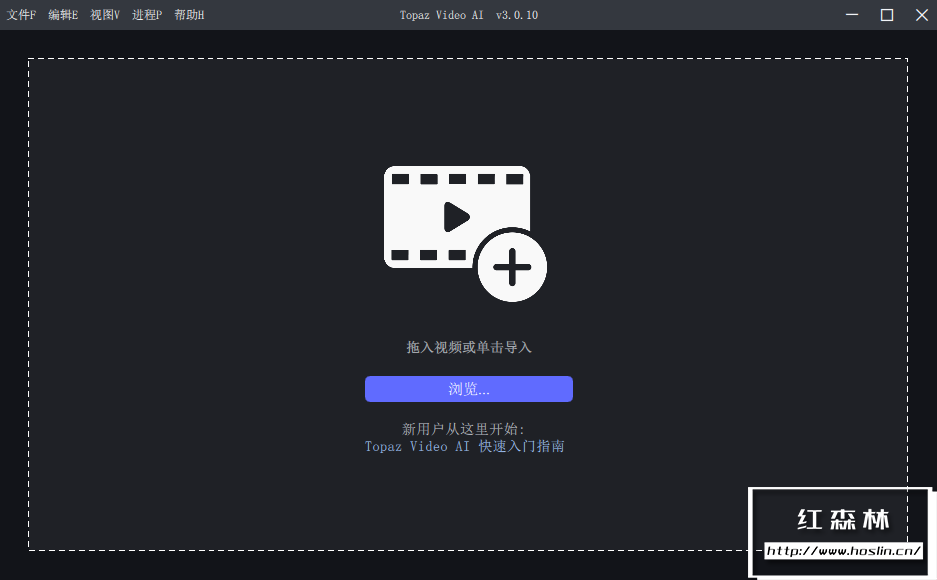The width and height of the screenshot is (937, 580).
Task: Maximize the Topaz Video AI window
Action: (x=887, y=15)
